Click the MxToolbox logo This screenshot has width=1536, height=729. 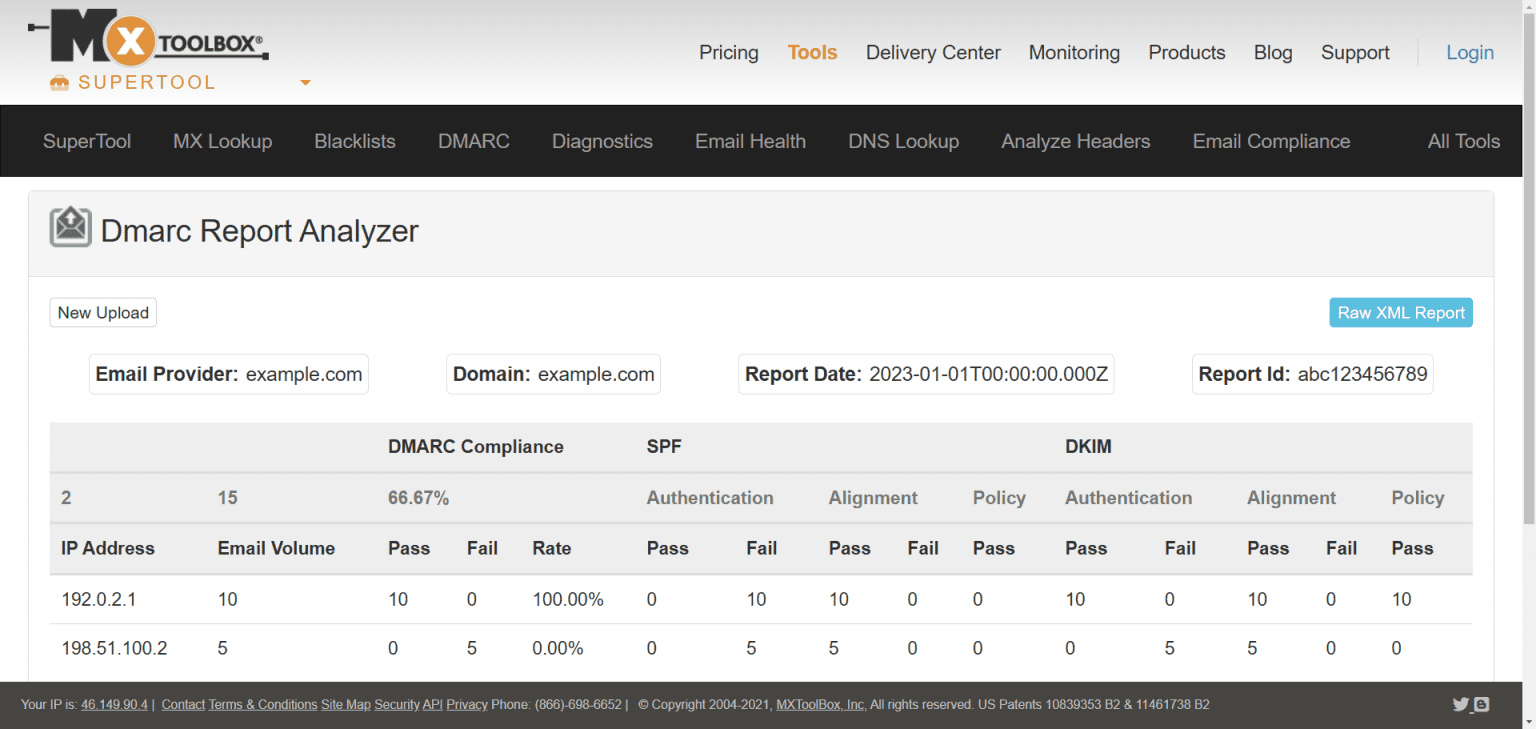tap(148, 40)
